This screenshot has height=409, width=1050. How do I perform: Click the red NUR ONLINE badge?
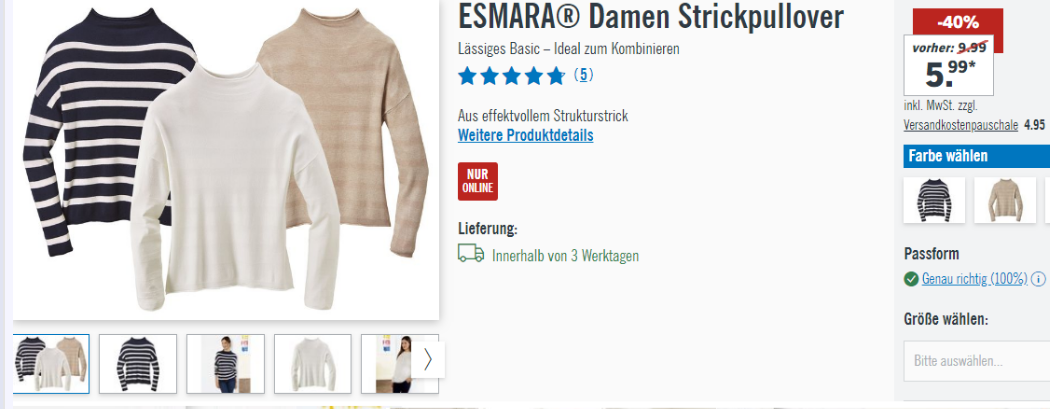coord(477,181)
